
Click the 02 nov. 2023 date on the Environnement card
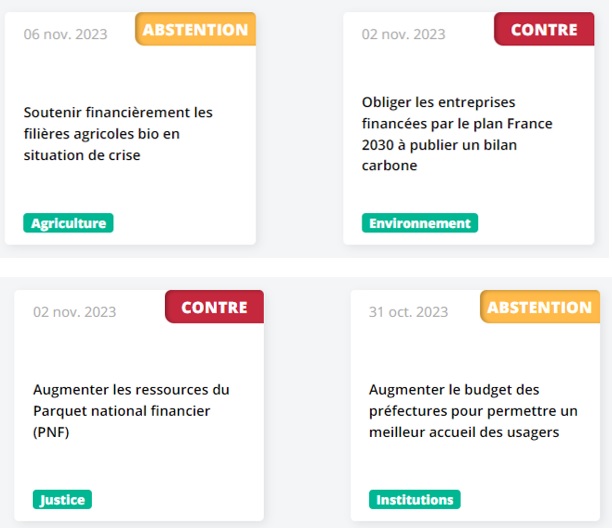click(x=404, y=34)
